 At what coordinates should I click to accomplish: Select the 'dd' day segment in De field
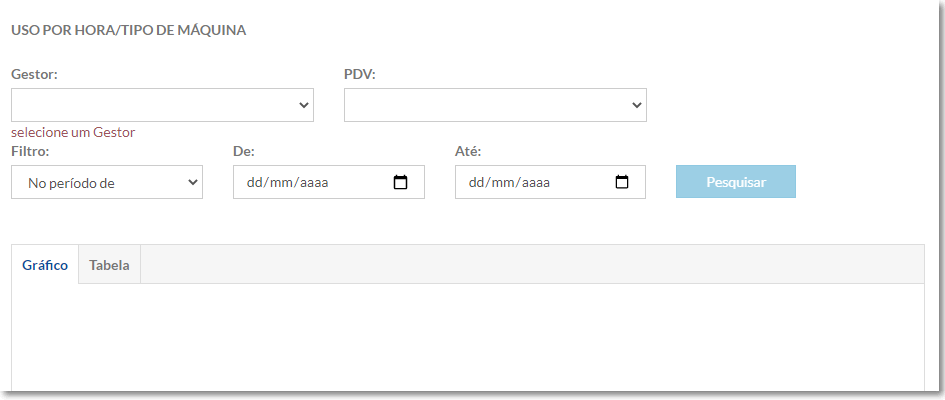click(x=254, y=183)
